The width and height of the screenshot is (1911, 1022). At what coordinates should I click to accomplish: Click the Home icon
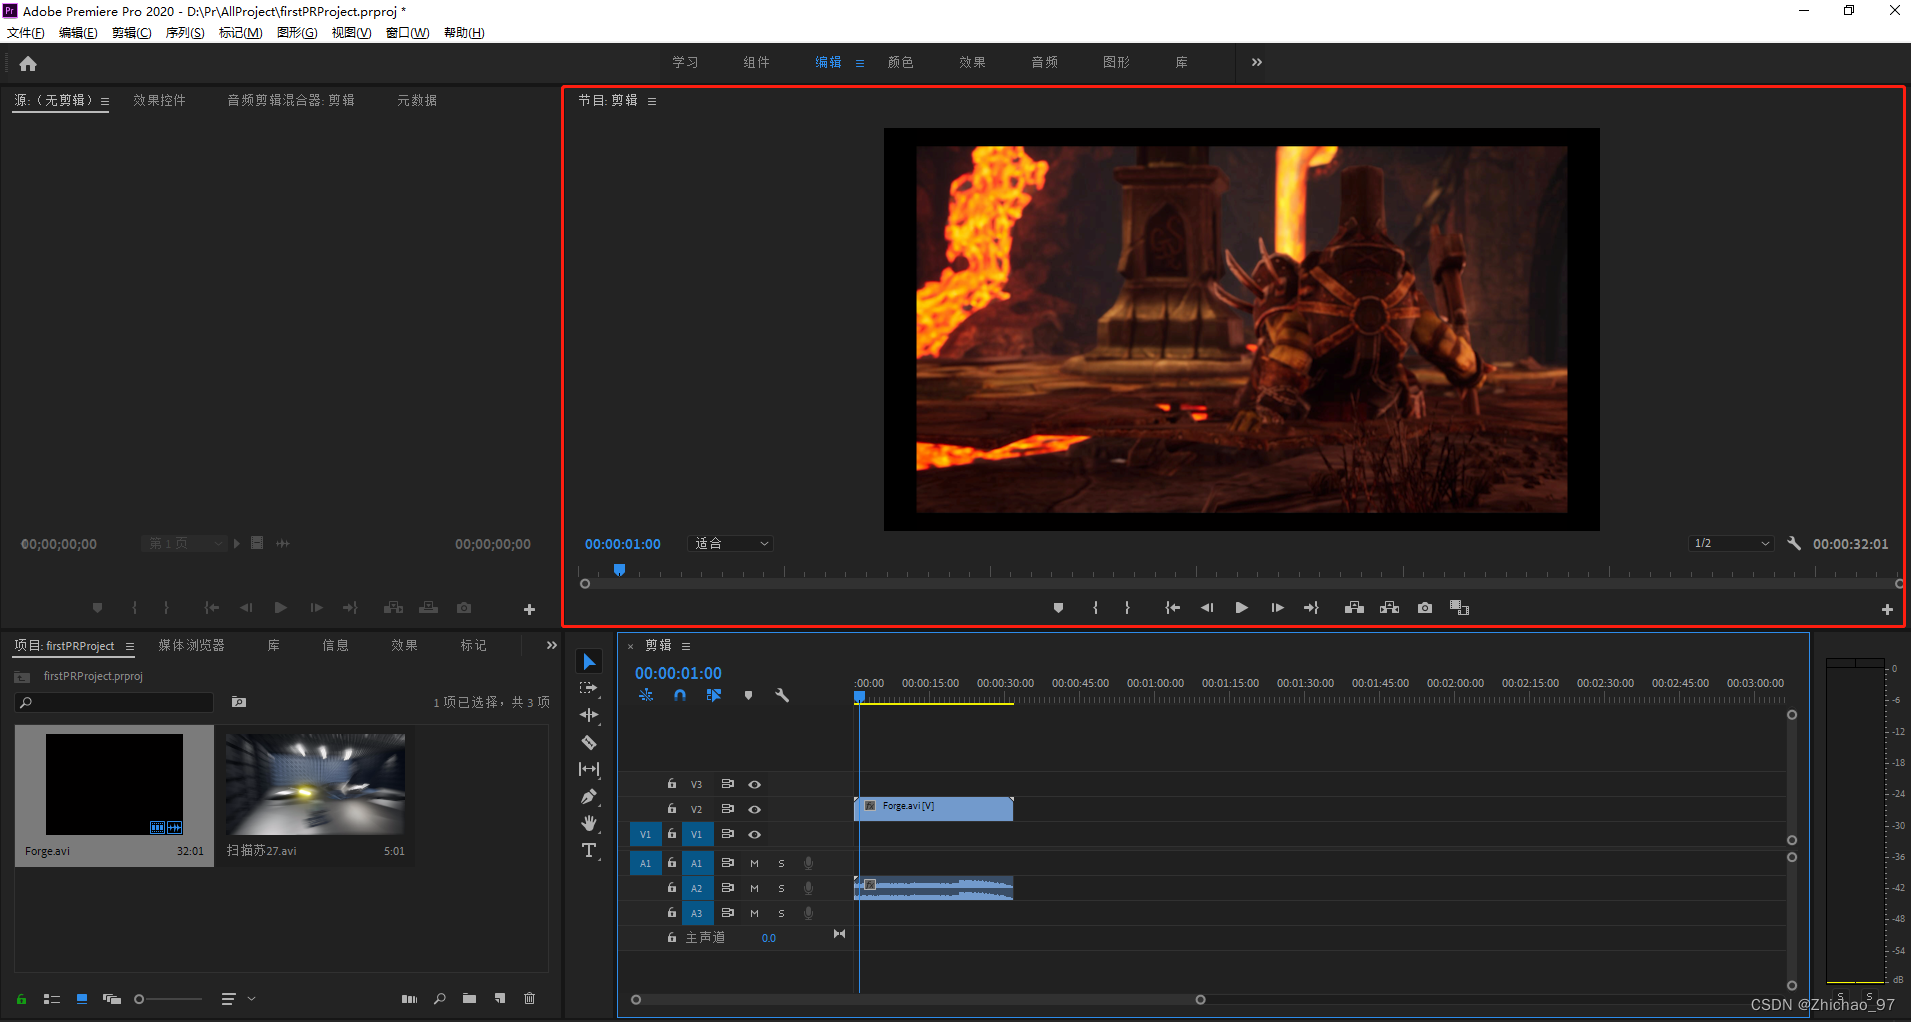(28, 64)
